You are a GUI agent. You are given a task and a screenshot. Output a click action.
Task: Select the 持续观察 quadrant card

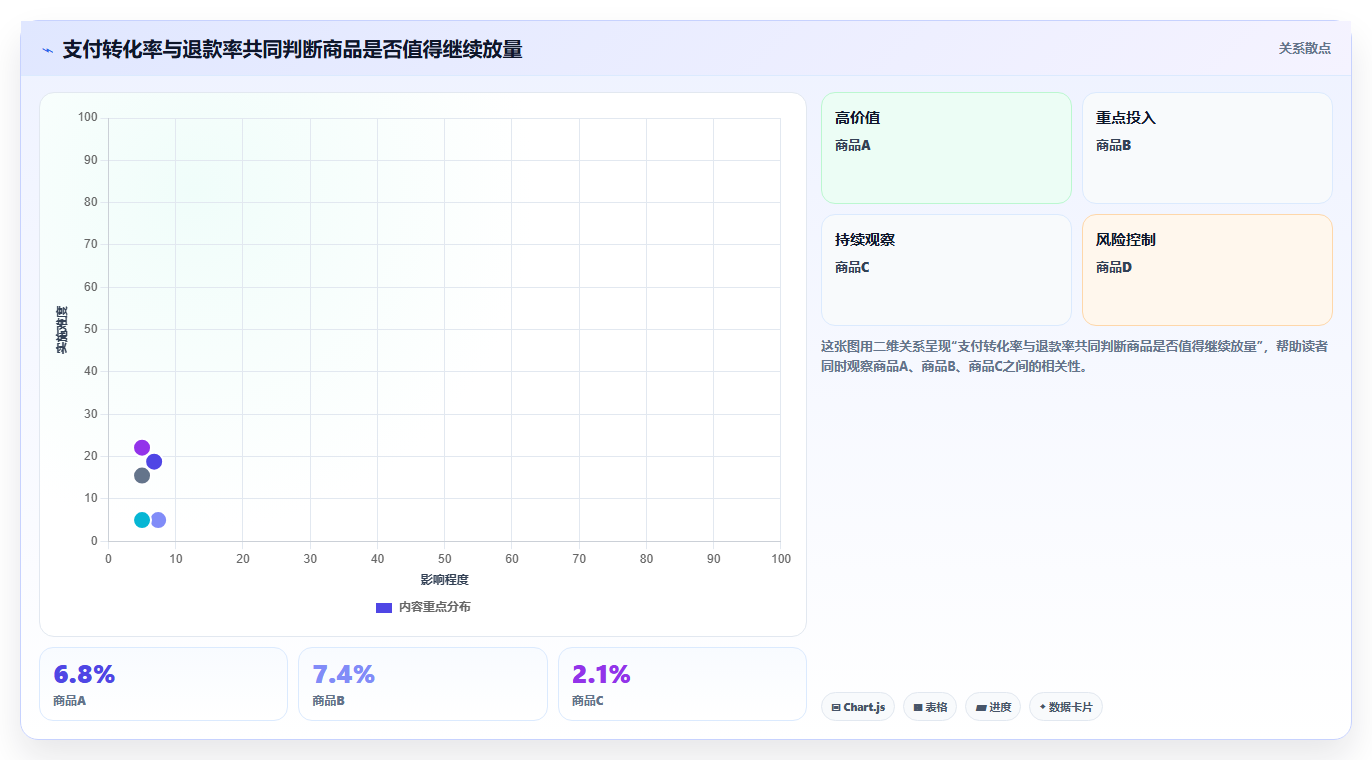coord(946,270)
